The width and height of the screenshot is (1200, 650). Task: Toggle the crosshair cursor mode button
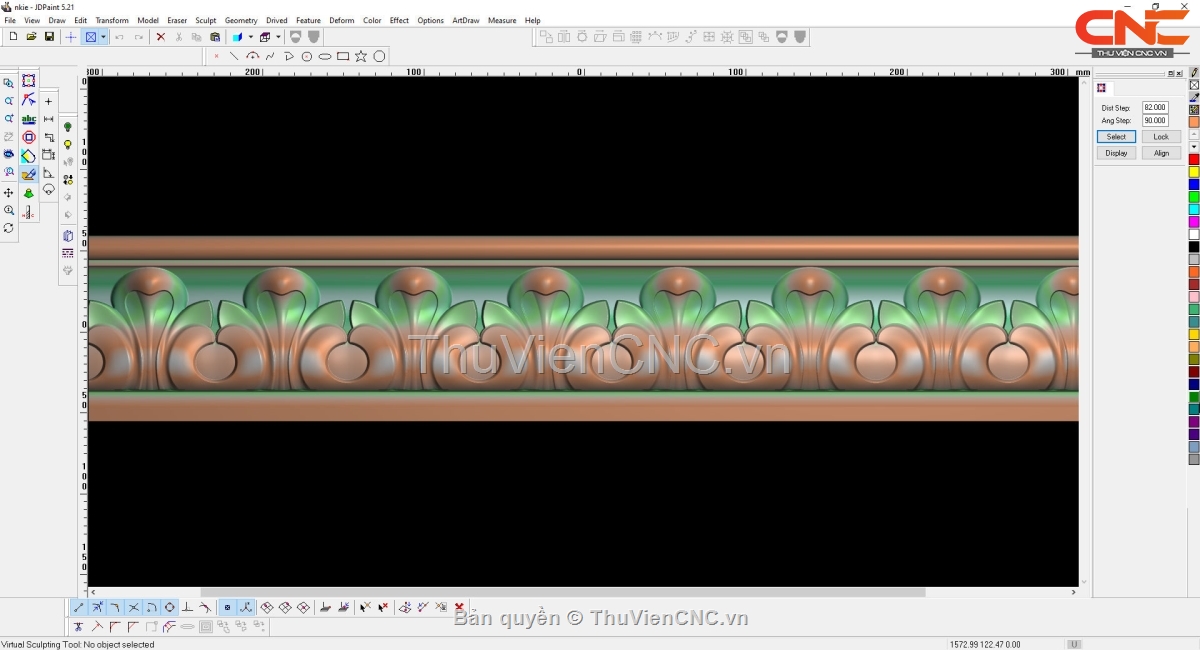pyautogui.click(x=70, y=37)
